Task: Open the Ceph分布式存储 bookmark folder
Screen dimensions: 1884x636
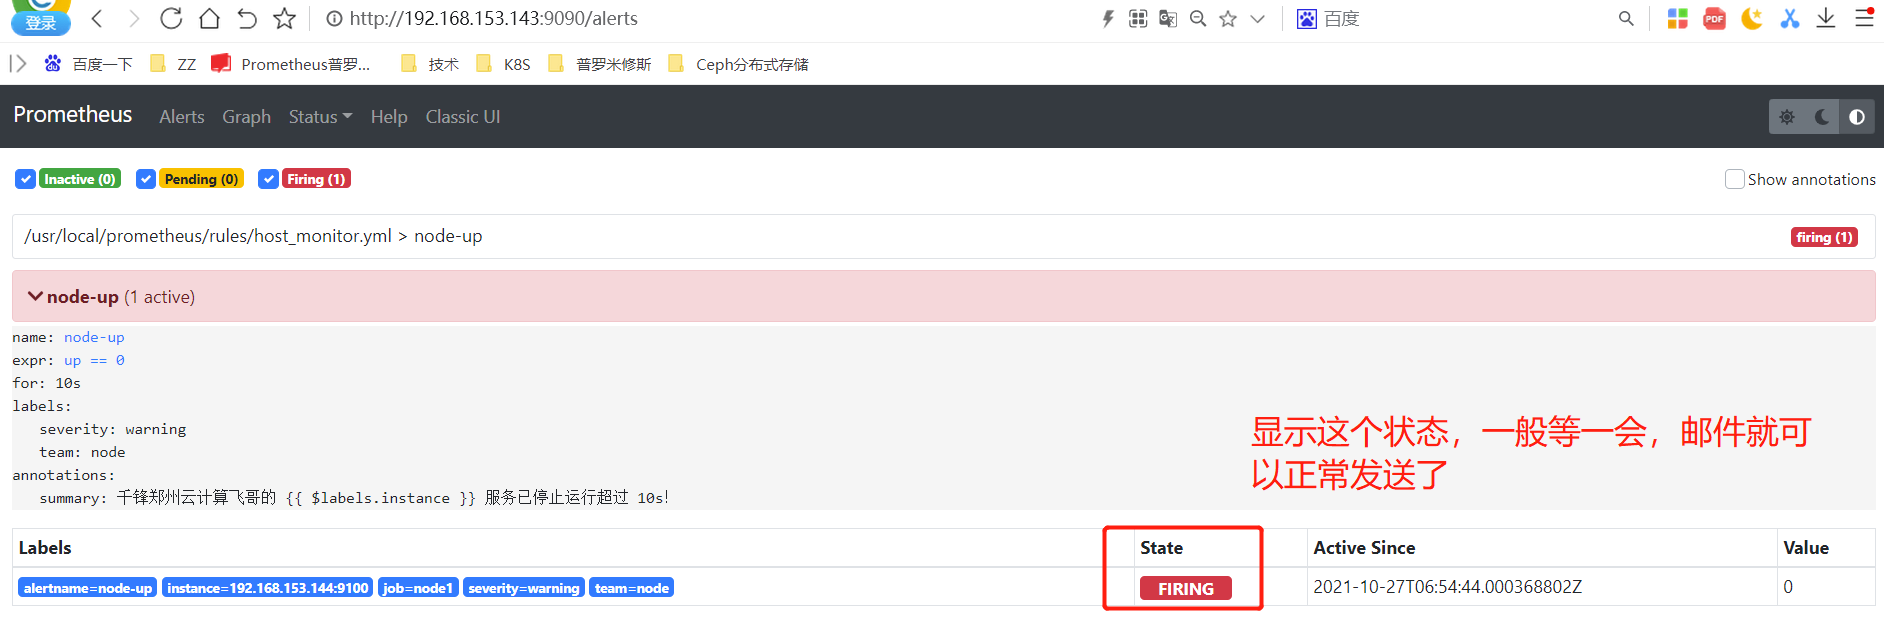Action: click(x=738, y=64)
